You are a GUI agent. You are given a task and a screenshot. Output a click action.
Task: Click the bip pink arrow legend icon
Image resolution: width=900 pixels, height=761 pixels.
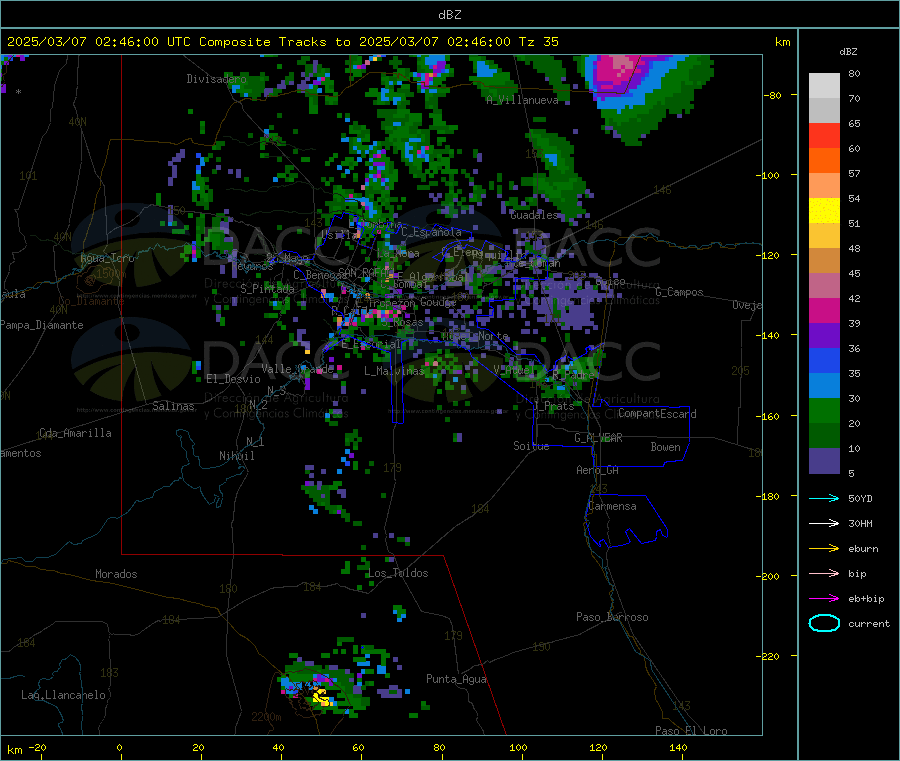coord(824,573)
